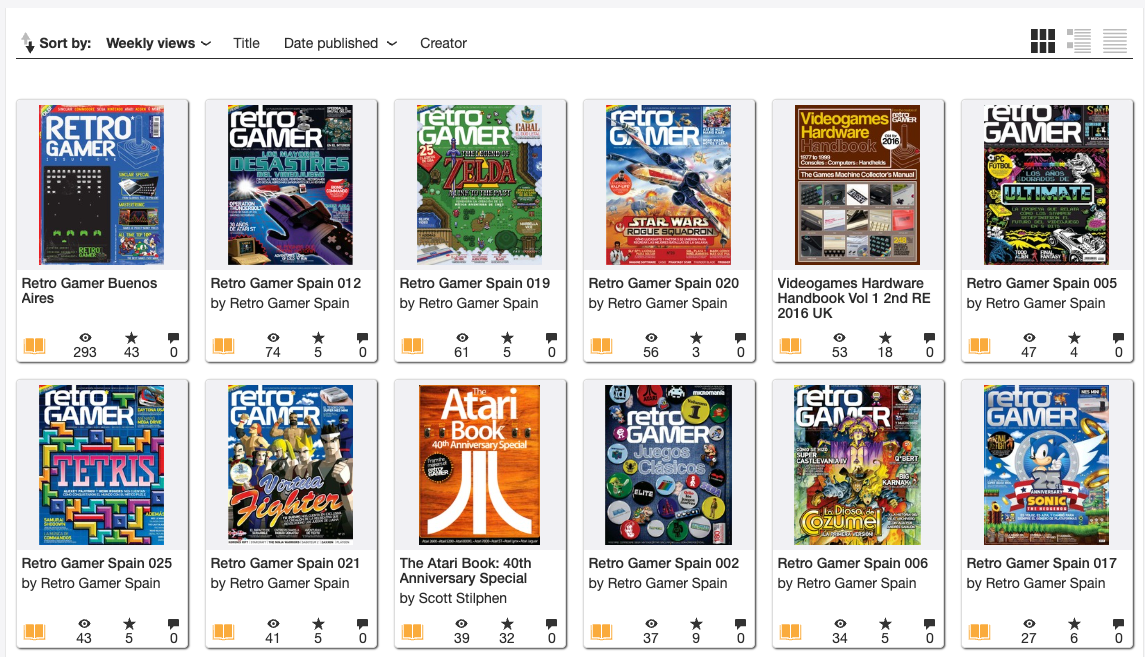Image resolution: width=1145 pixels, height=657 pixels.
Task: Click the 32 favorites count on Atari Book
Action: pos(507,639)
